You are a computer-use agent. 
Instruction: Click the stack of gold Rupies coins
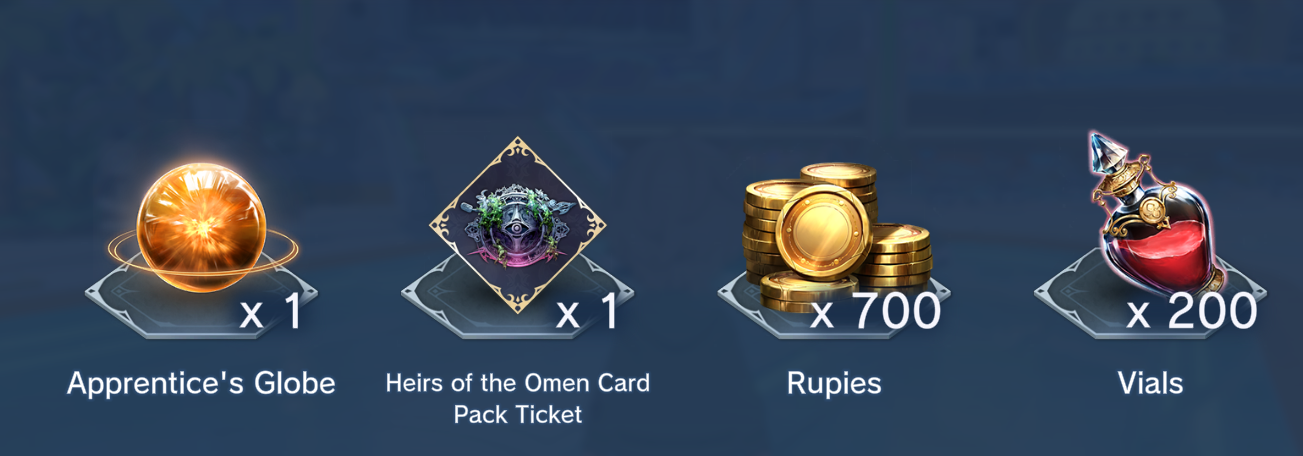[x=836, y=236]
